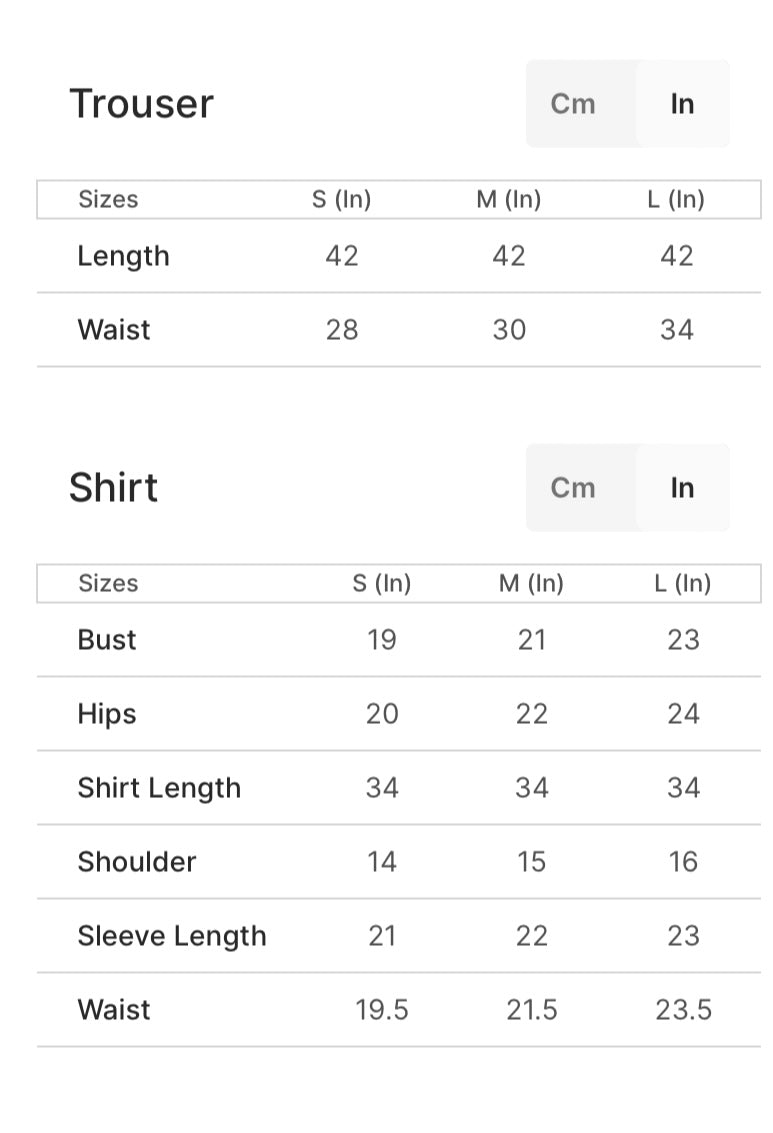Switch Shirt chart to Cm units

coord(573,488)
